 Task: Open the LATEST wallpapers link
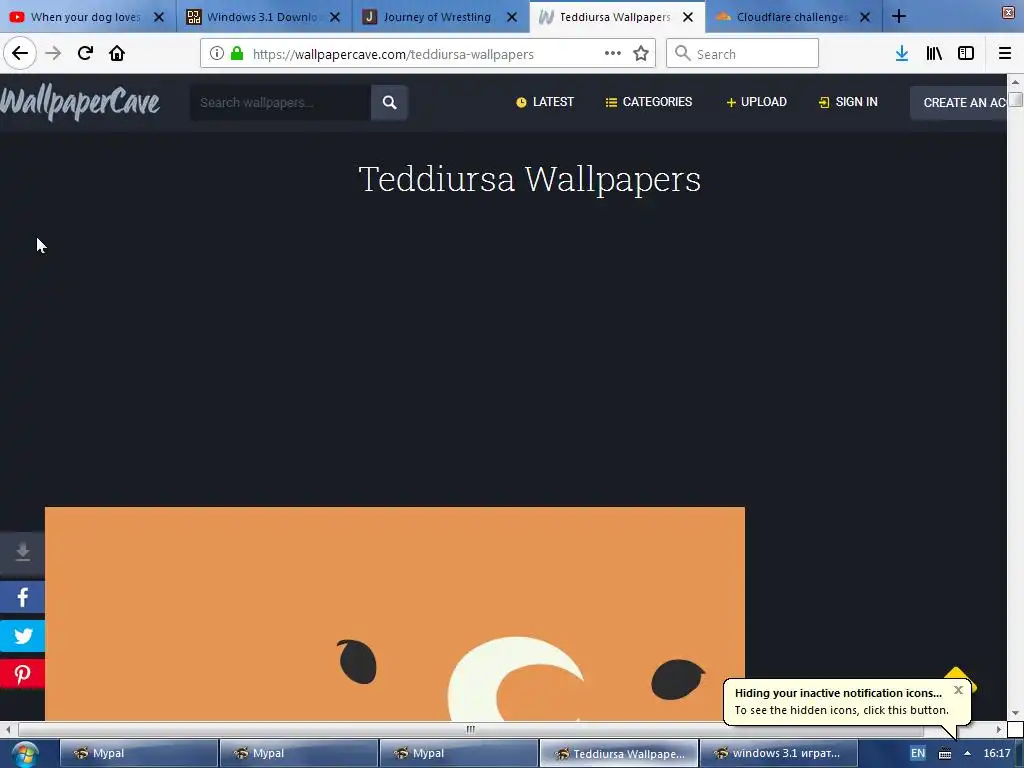pos(545,102)
